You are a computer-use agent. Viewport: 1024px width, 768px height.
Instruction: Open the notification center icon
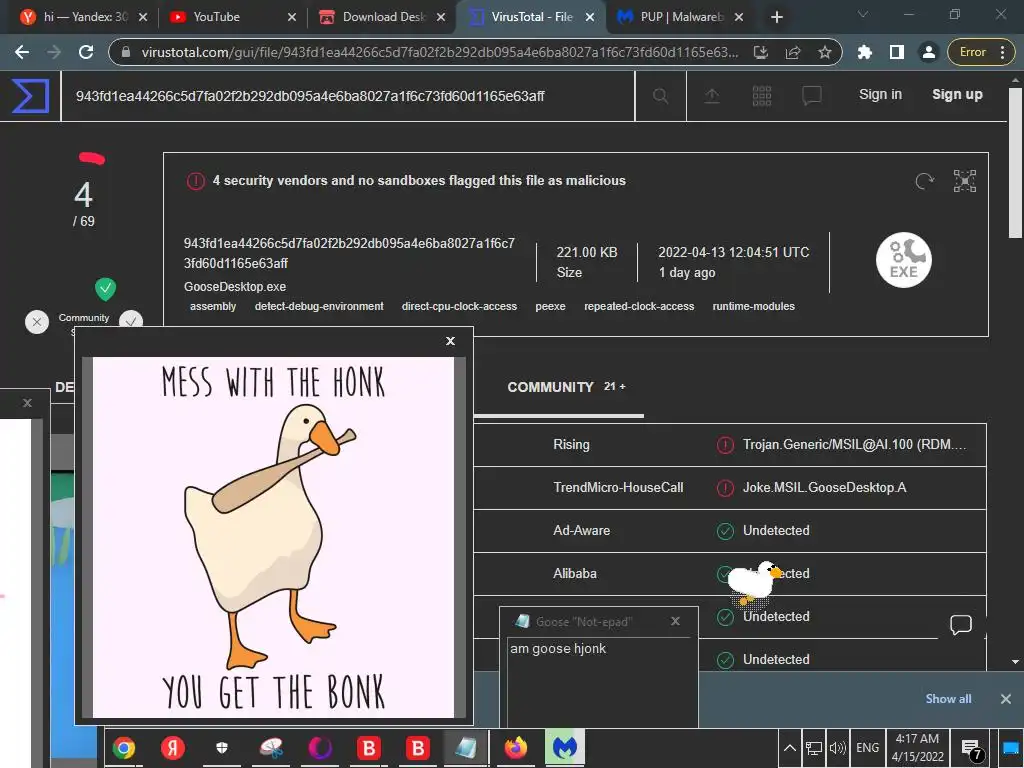click(971, 749)
